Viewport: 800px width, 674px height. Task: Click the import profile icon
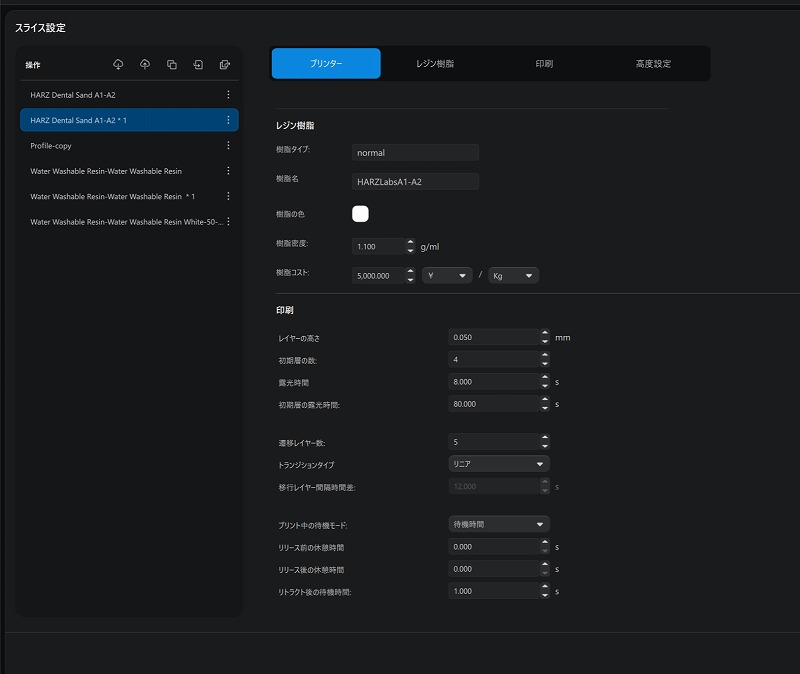pyautogui.click(x=198, y=64)
